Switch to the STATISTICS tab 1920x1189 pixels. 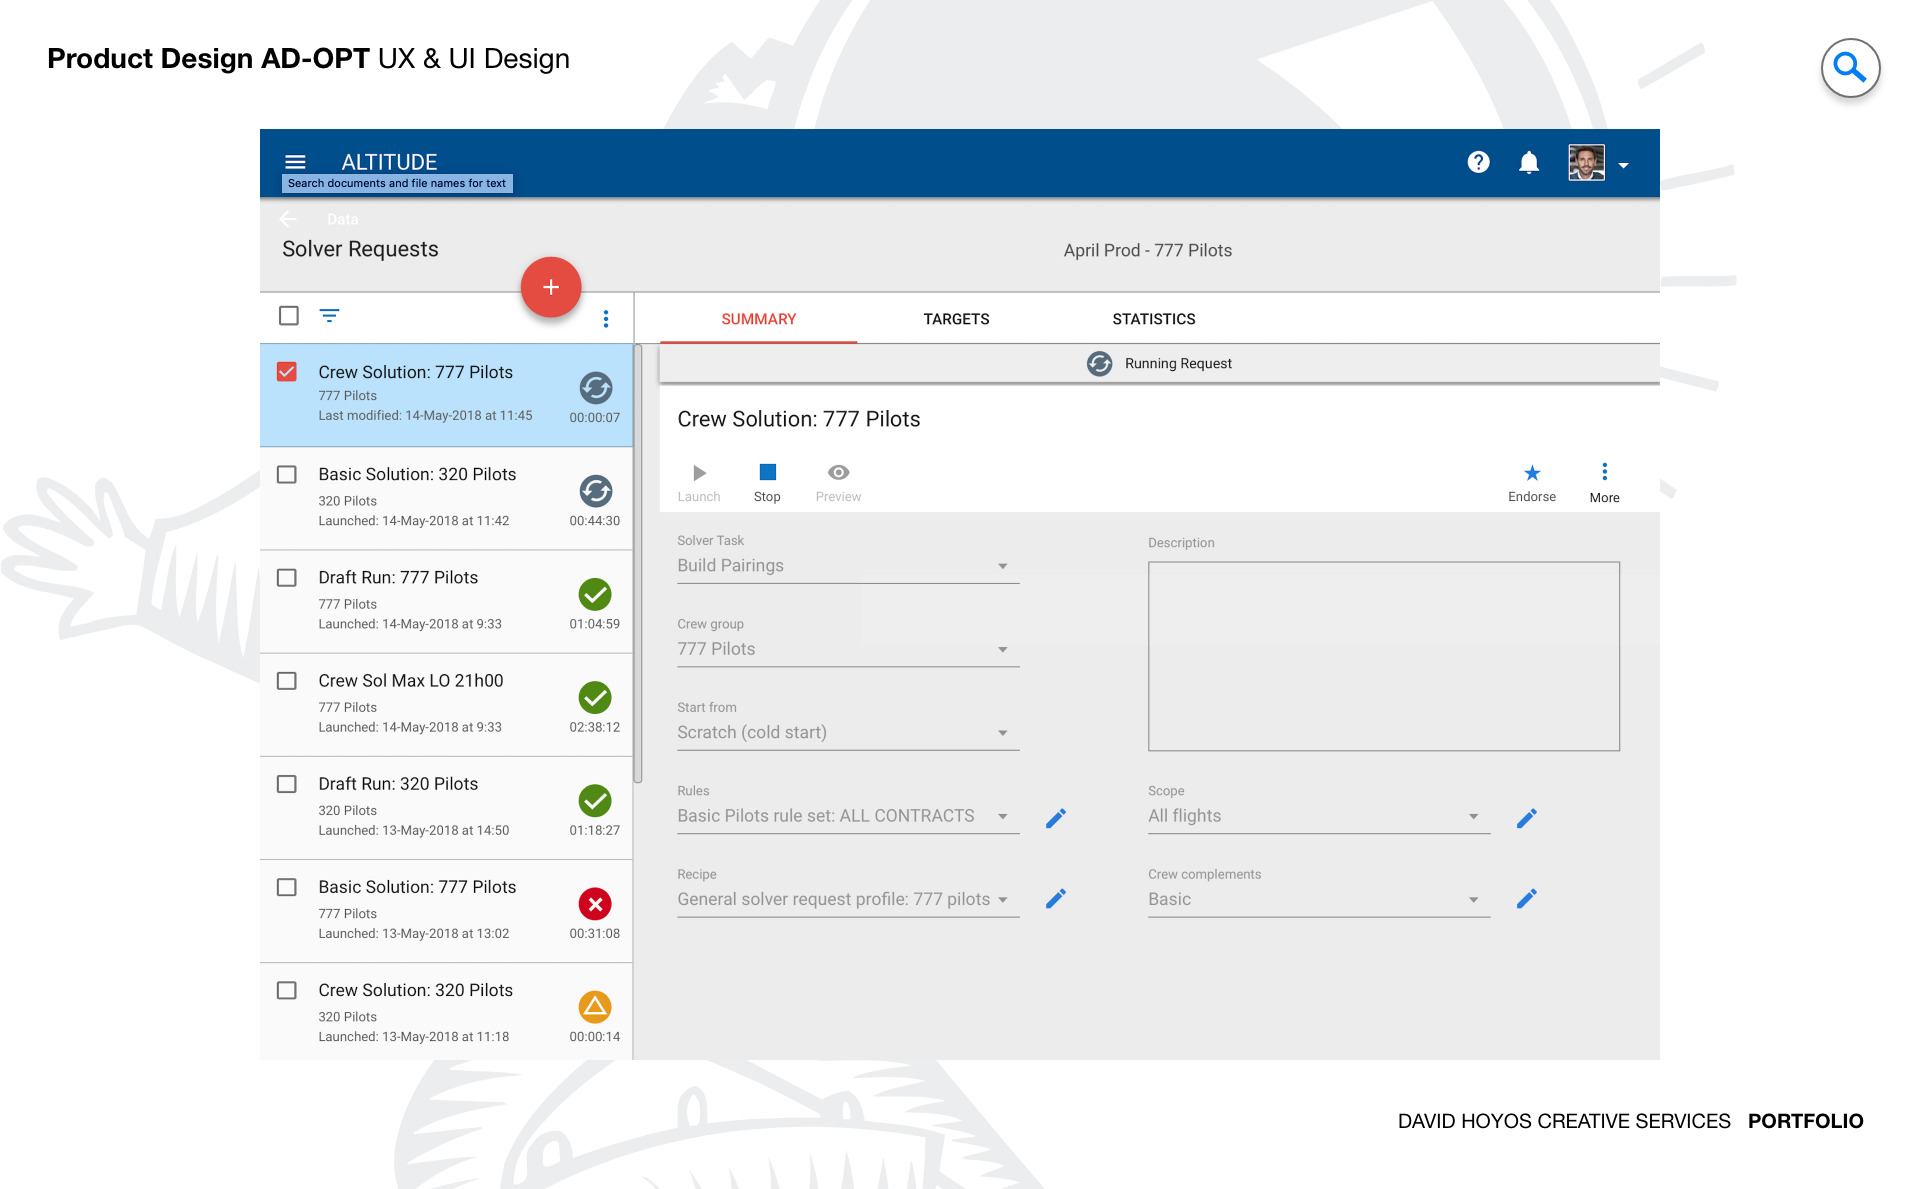coord(1153,319)
